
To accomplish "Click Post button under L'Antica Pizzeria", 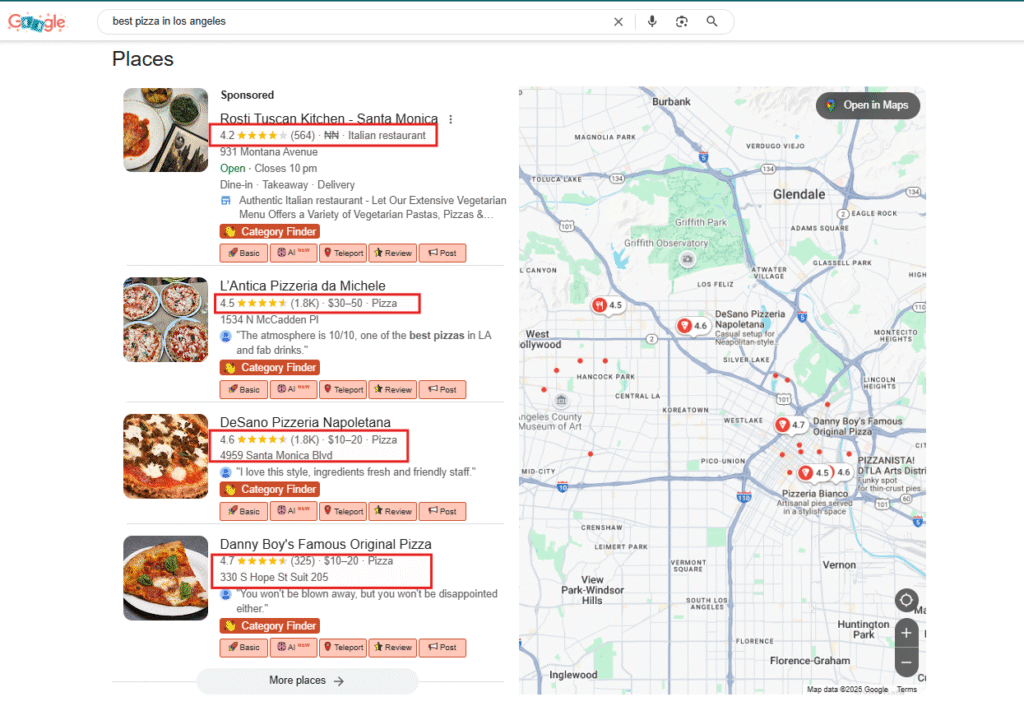I will [442, 389].
